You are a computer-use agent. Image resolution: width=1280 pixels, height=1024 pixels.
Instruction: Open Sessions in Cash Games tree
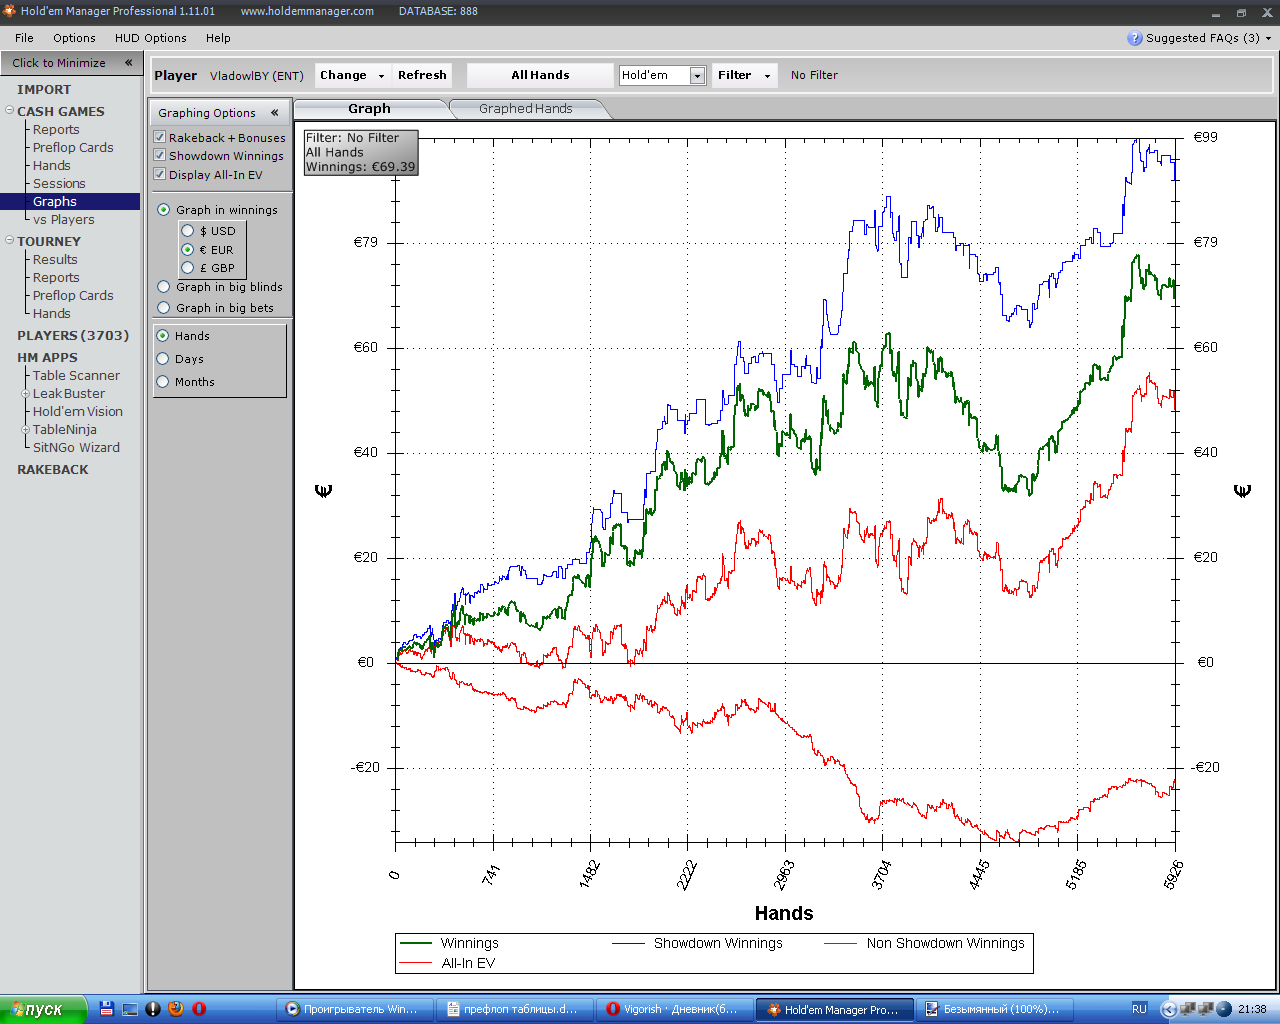pos(59,184)
